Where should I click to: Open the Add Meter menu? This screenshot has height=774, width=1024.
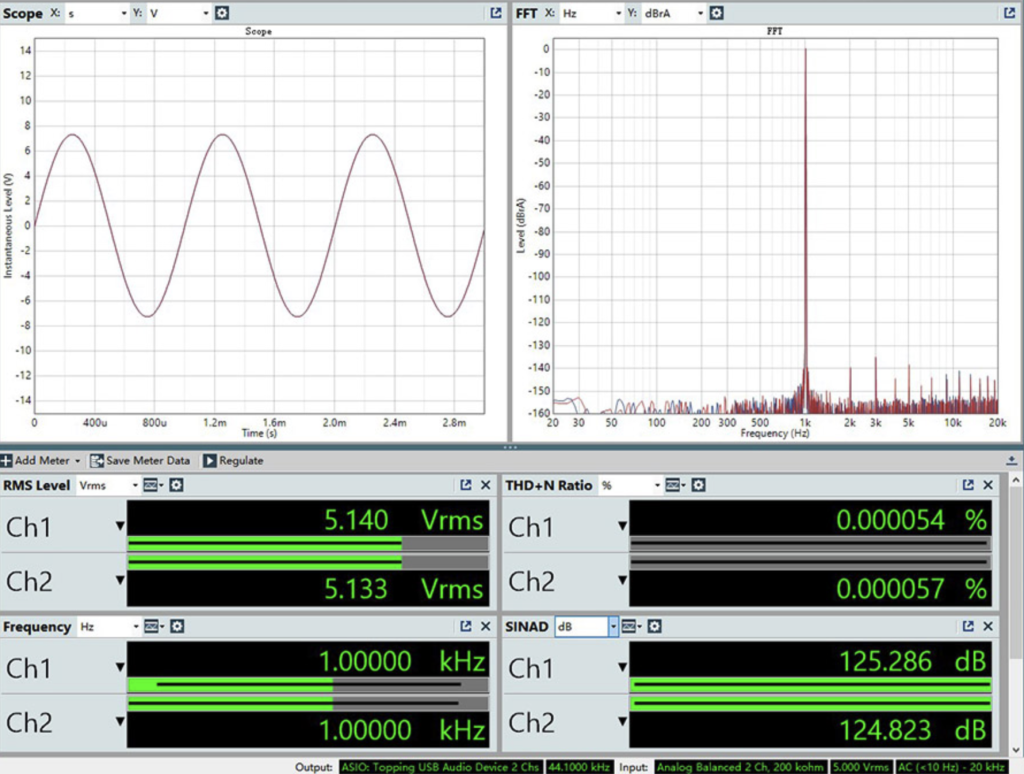tap(41, 461)
